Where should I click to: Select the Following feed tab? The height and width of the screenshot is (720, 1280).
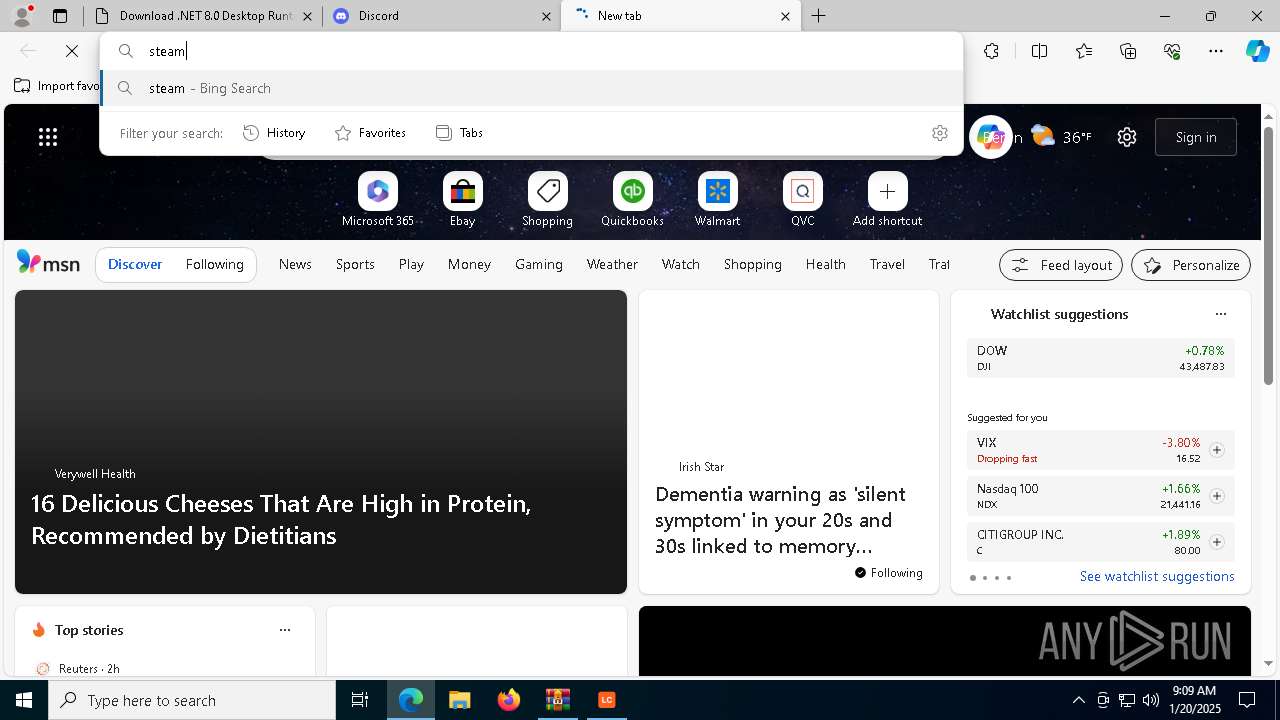tap(214, 264)
